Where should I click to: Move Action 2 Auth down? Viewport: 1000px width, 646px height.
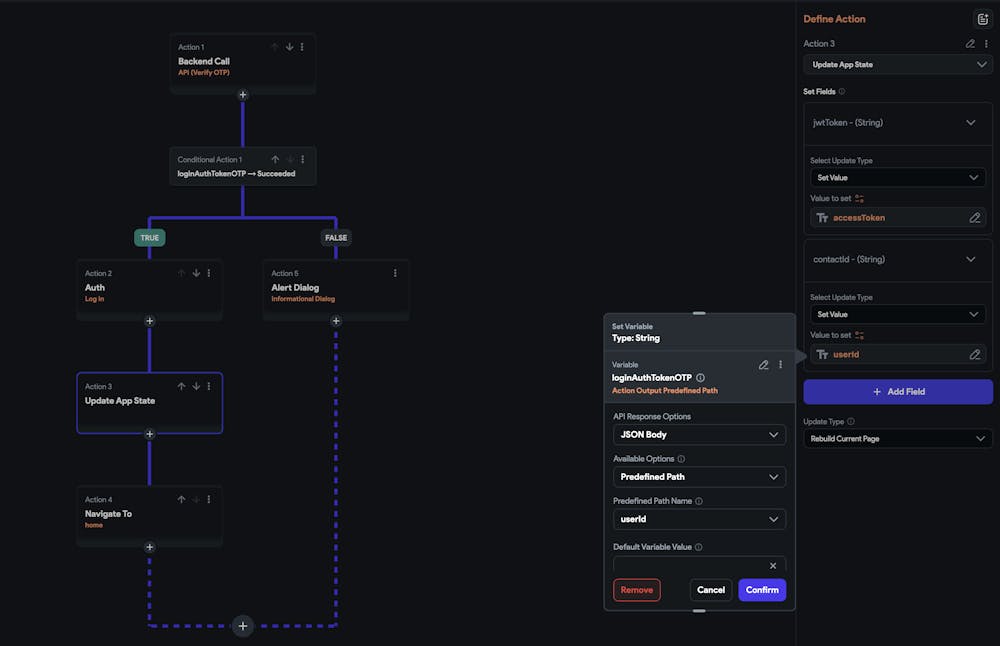196,273
